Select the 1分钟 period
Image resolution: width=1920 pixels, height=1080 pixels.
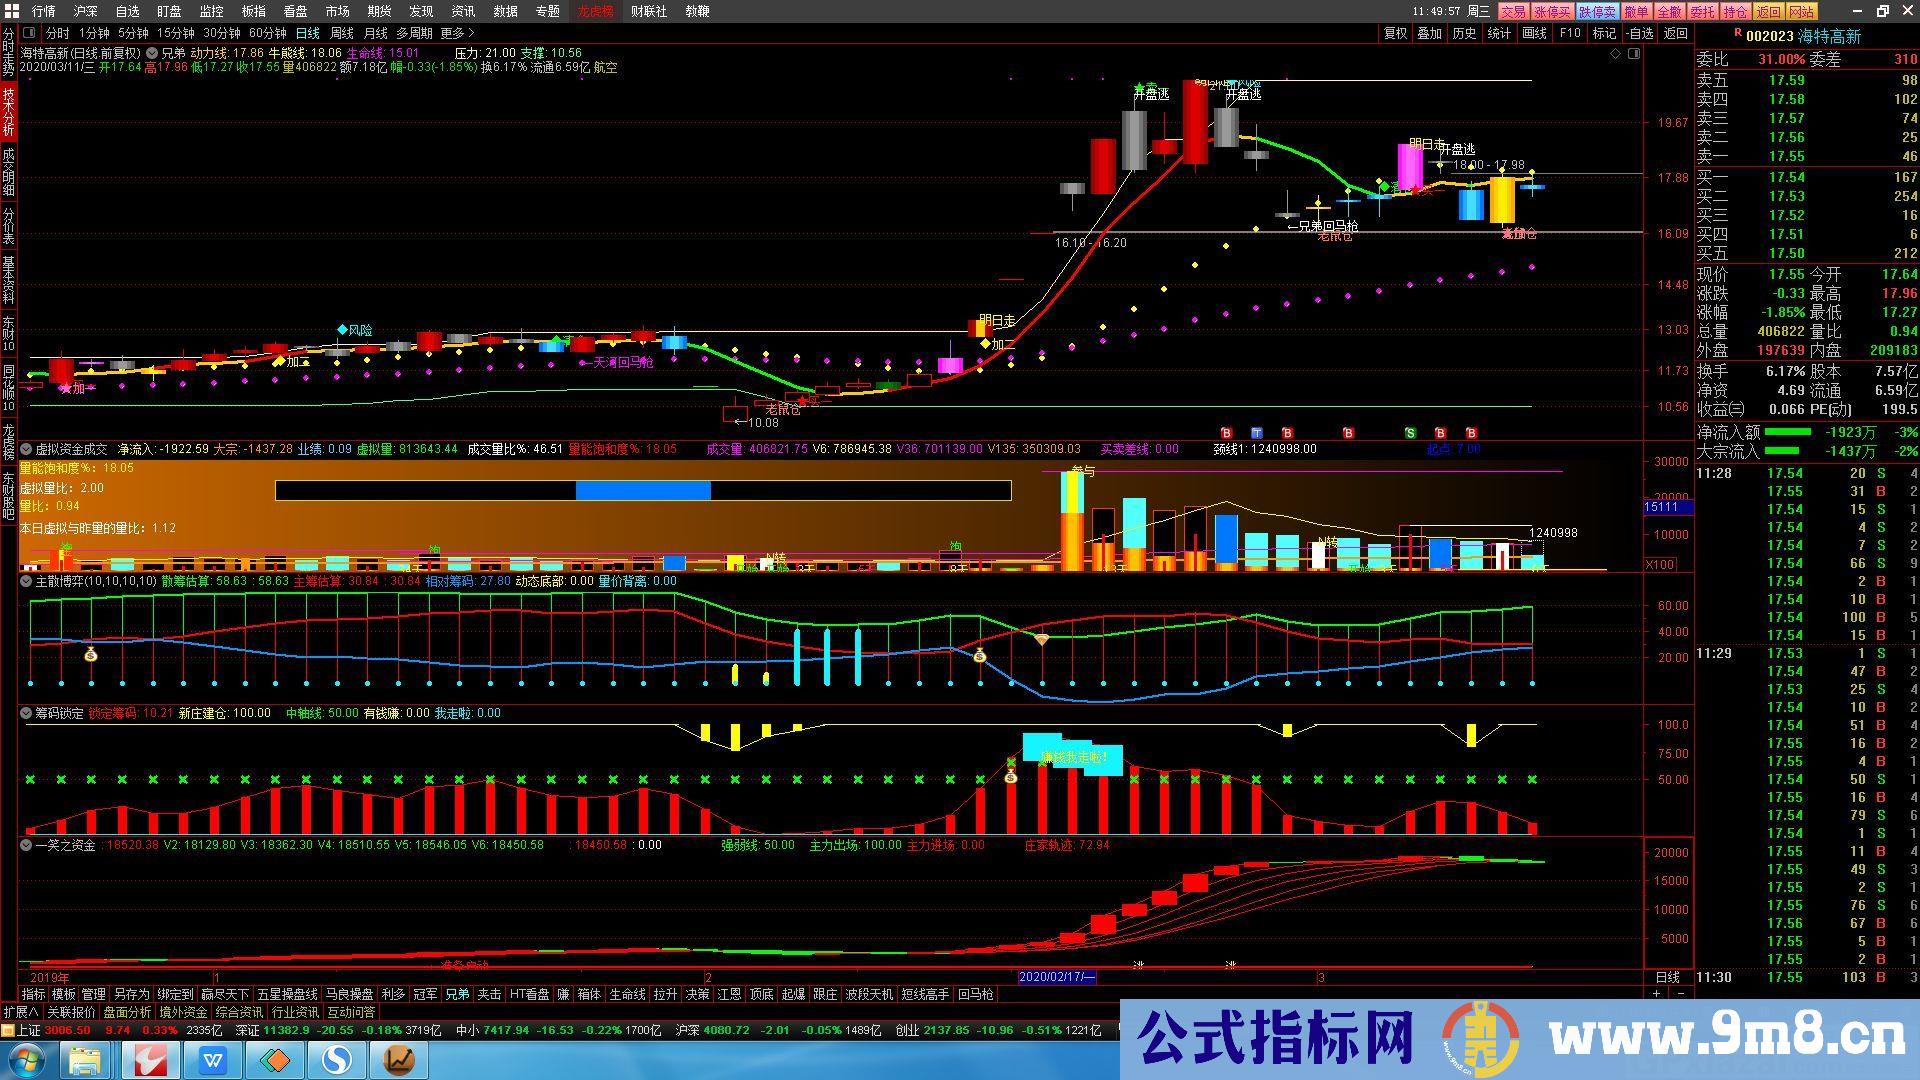[93, 33]
